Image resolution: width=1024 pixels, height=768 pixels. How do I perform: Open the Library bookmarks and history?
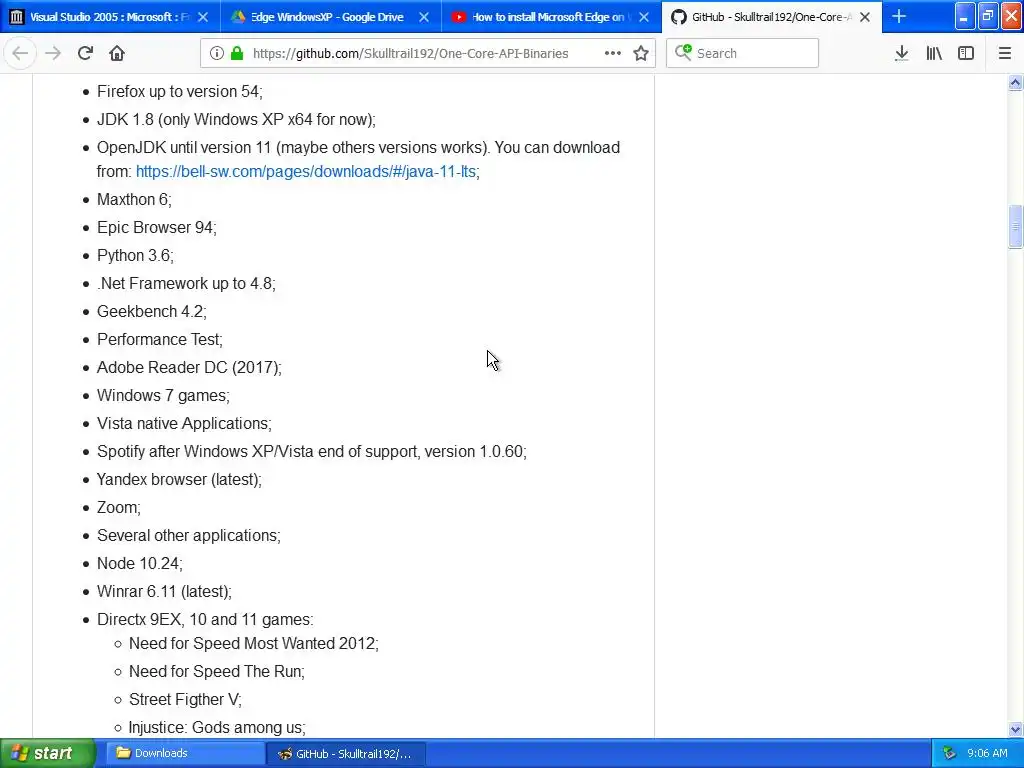coord(934,54)
